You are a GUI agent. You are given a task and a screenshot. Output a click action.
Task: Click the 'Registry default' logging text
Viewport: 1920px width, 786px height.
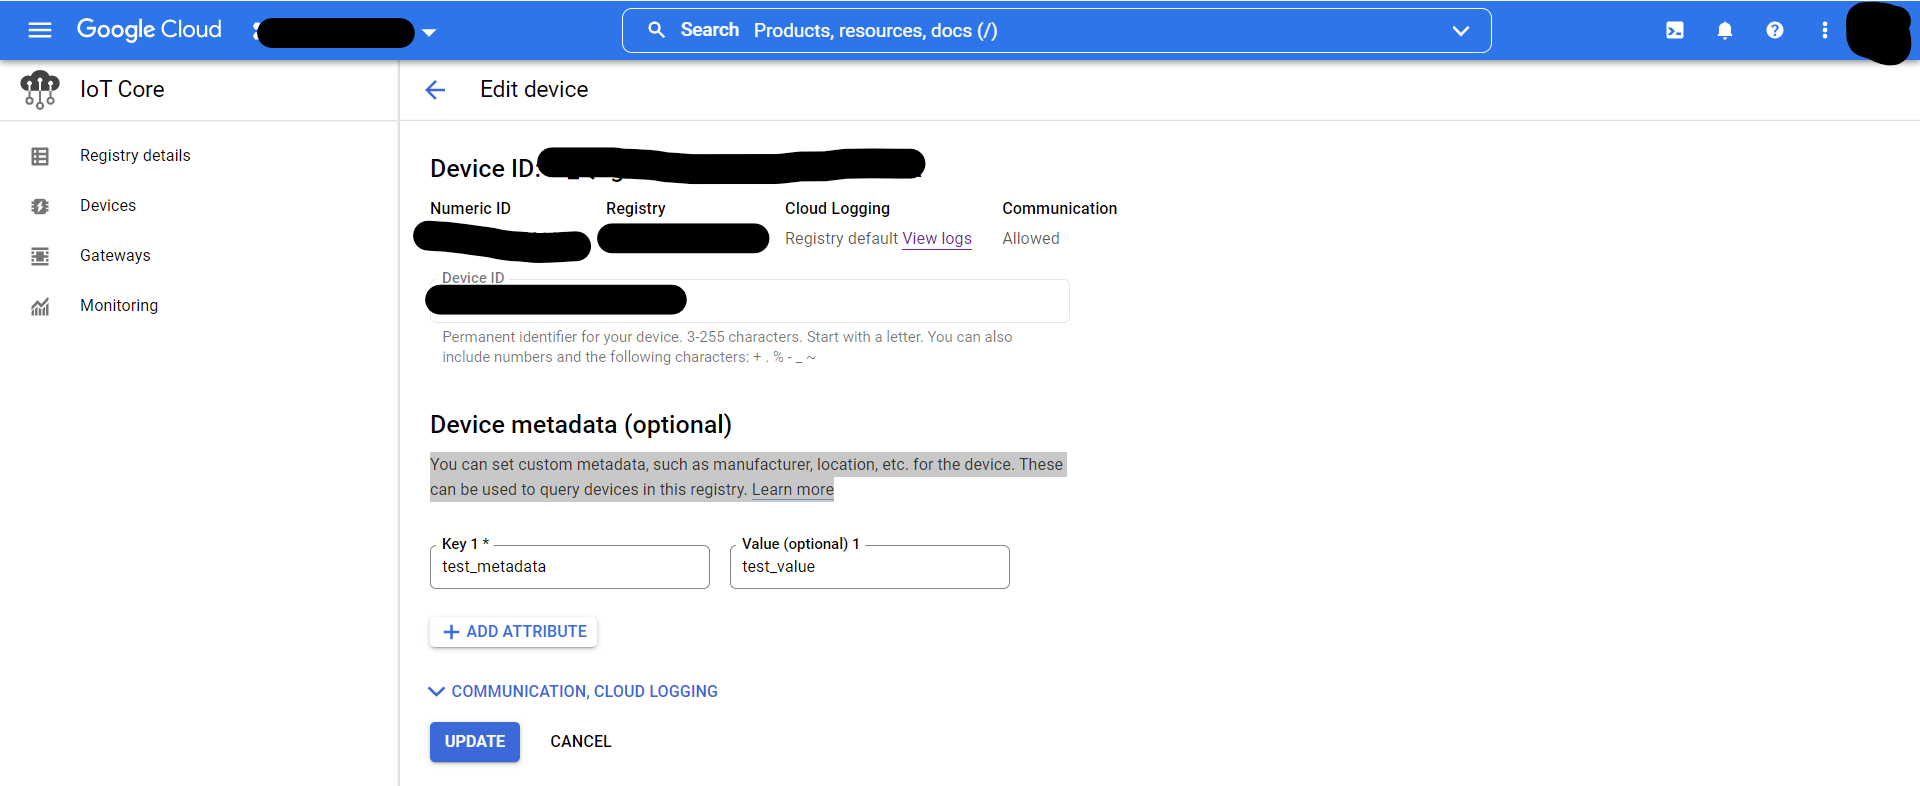(x=841, y=238)
